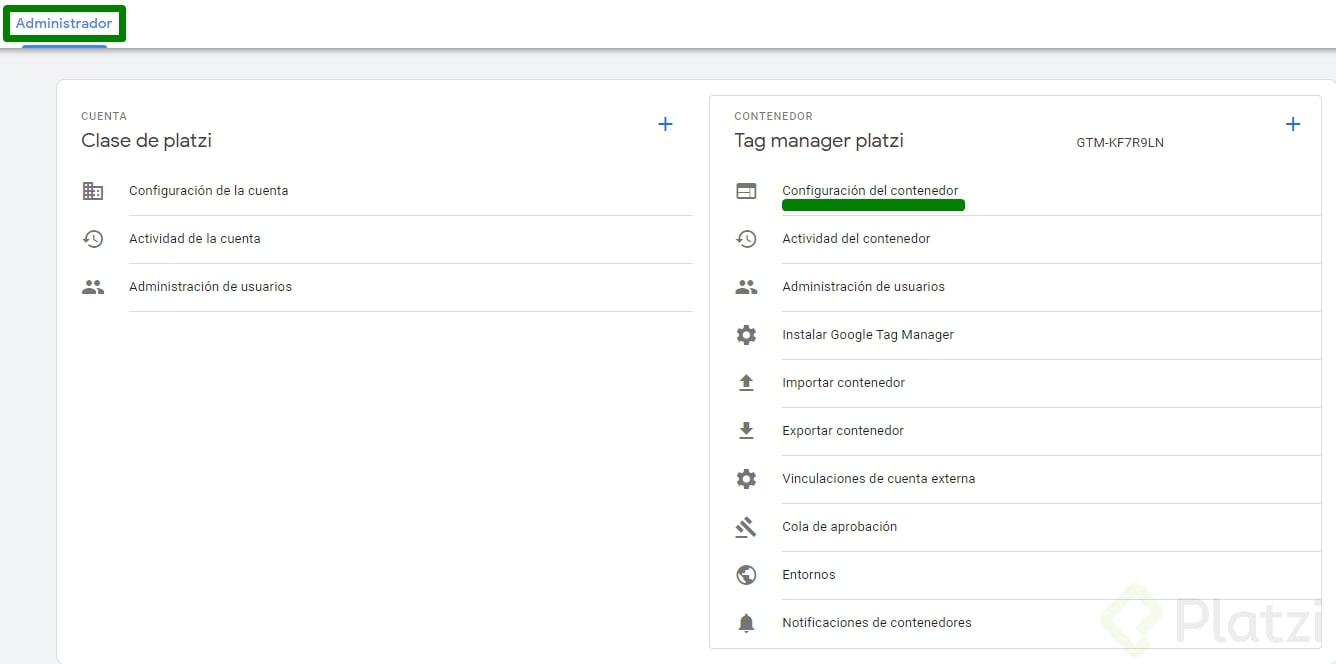This screenshot has height=664, width=1336.
Task: Click the container window icon
Action: 746,191
